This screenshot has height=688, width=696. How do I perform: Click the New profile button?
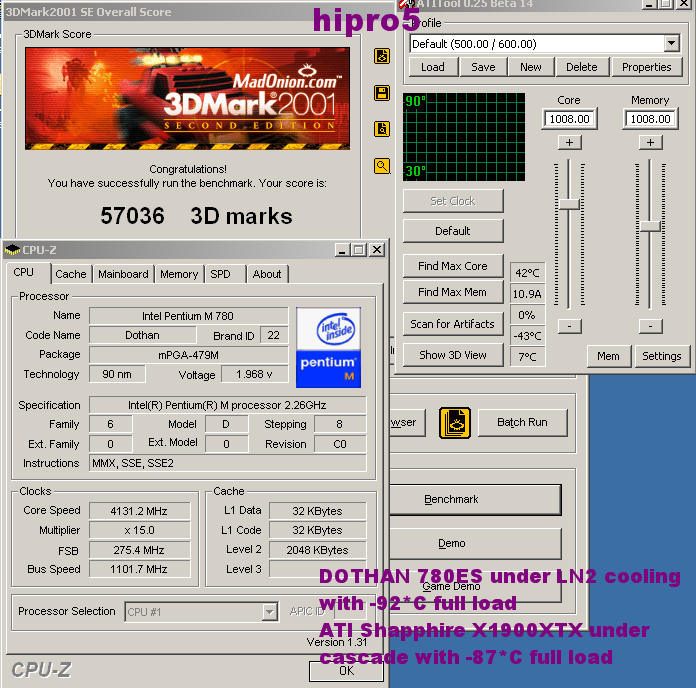531,67
